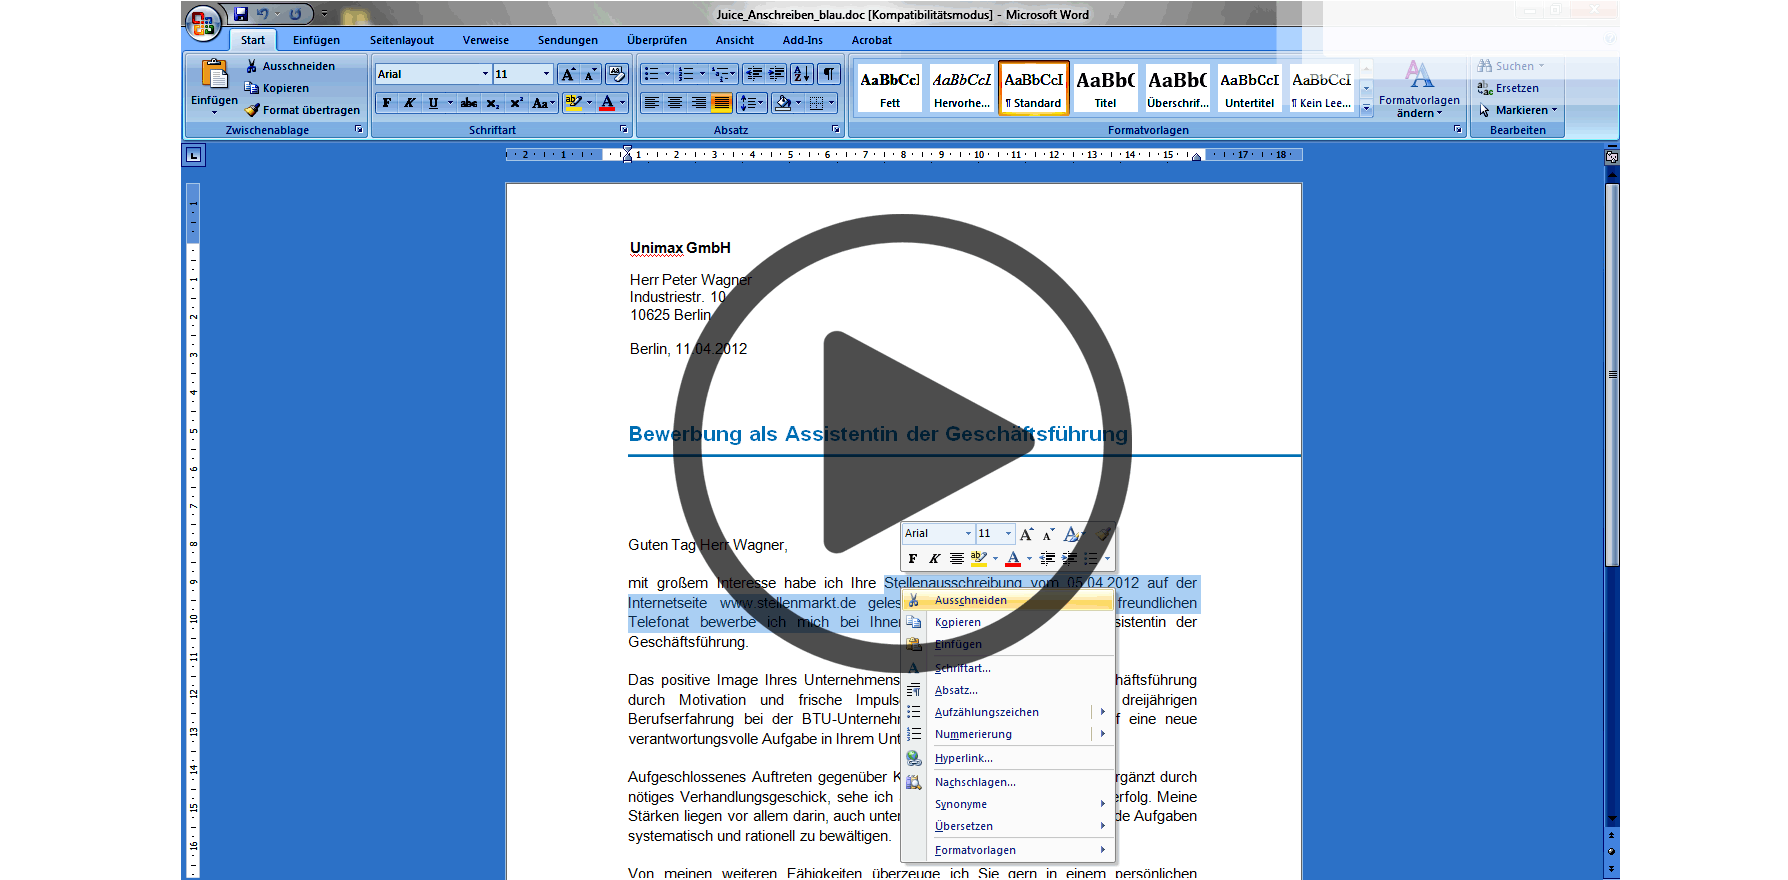
Task: Apply strikethrough with the abc icon
Action: [x=469, y=103]
